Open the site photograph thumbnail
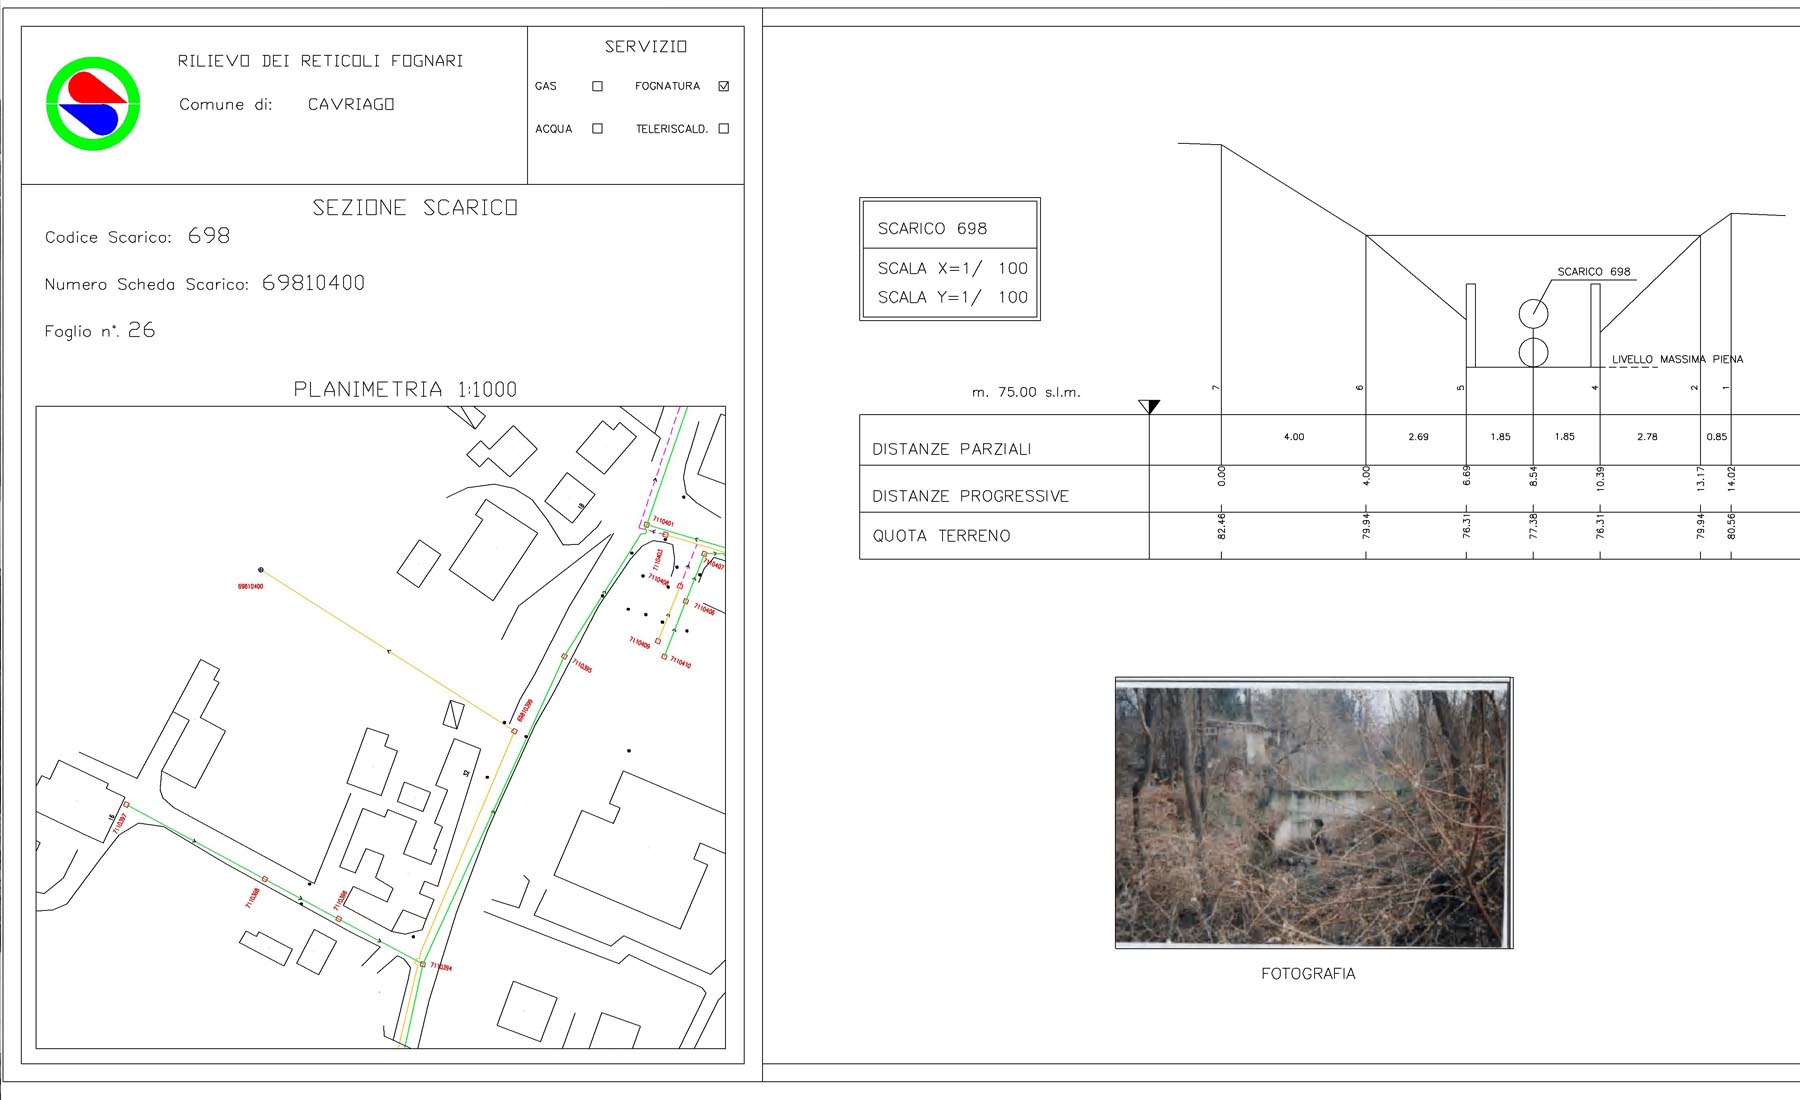Image resolution: width=1800 pixels, height=1100 pixels. click(x=1313, y=812)
